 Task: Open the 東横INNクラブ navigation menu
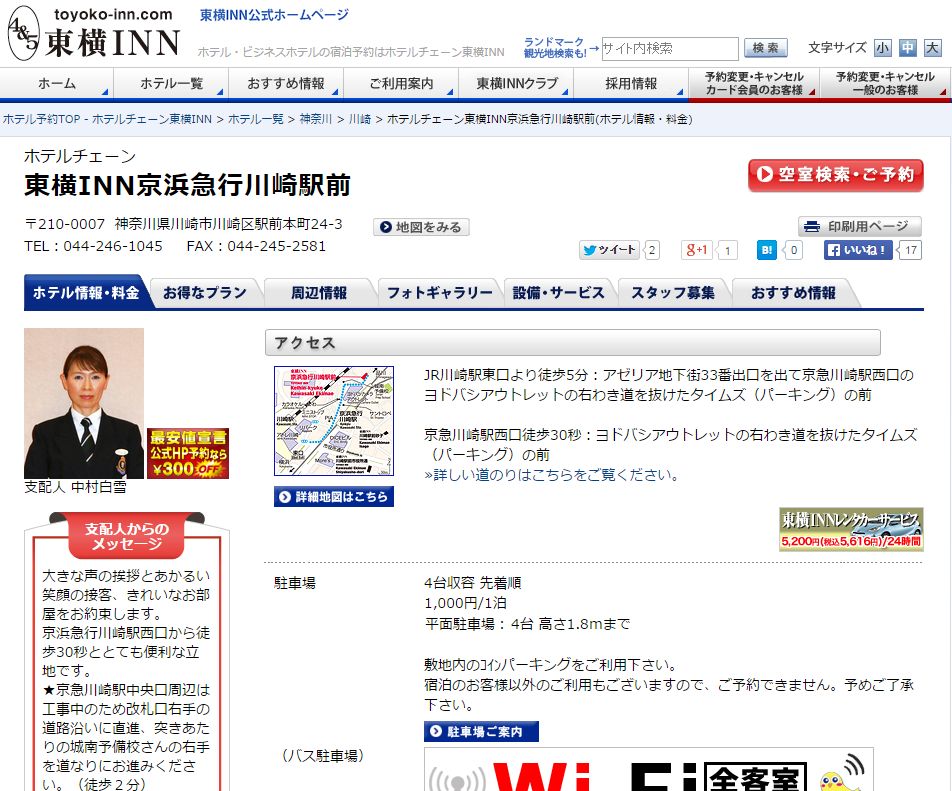(x=516, y=83)
